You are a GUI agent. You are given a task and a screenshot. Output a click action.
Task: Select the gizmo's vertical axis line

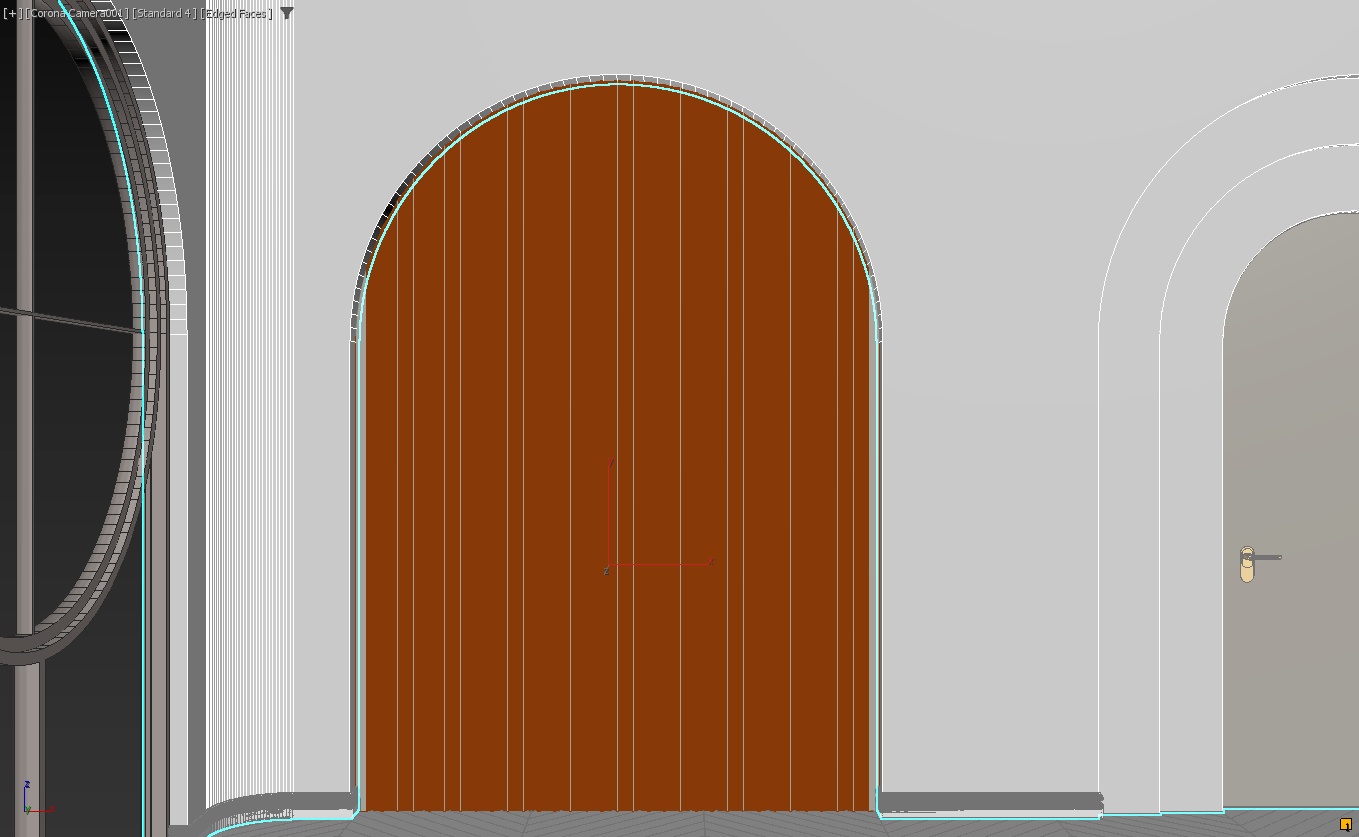coord(608,513)
